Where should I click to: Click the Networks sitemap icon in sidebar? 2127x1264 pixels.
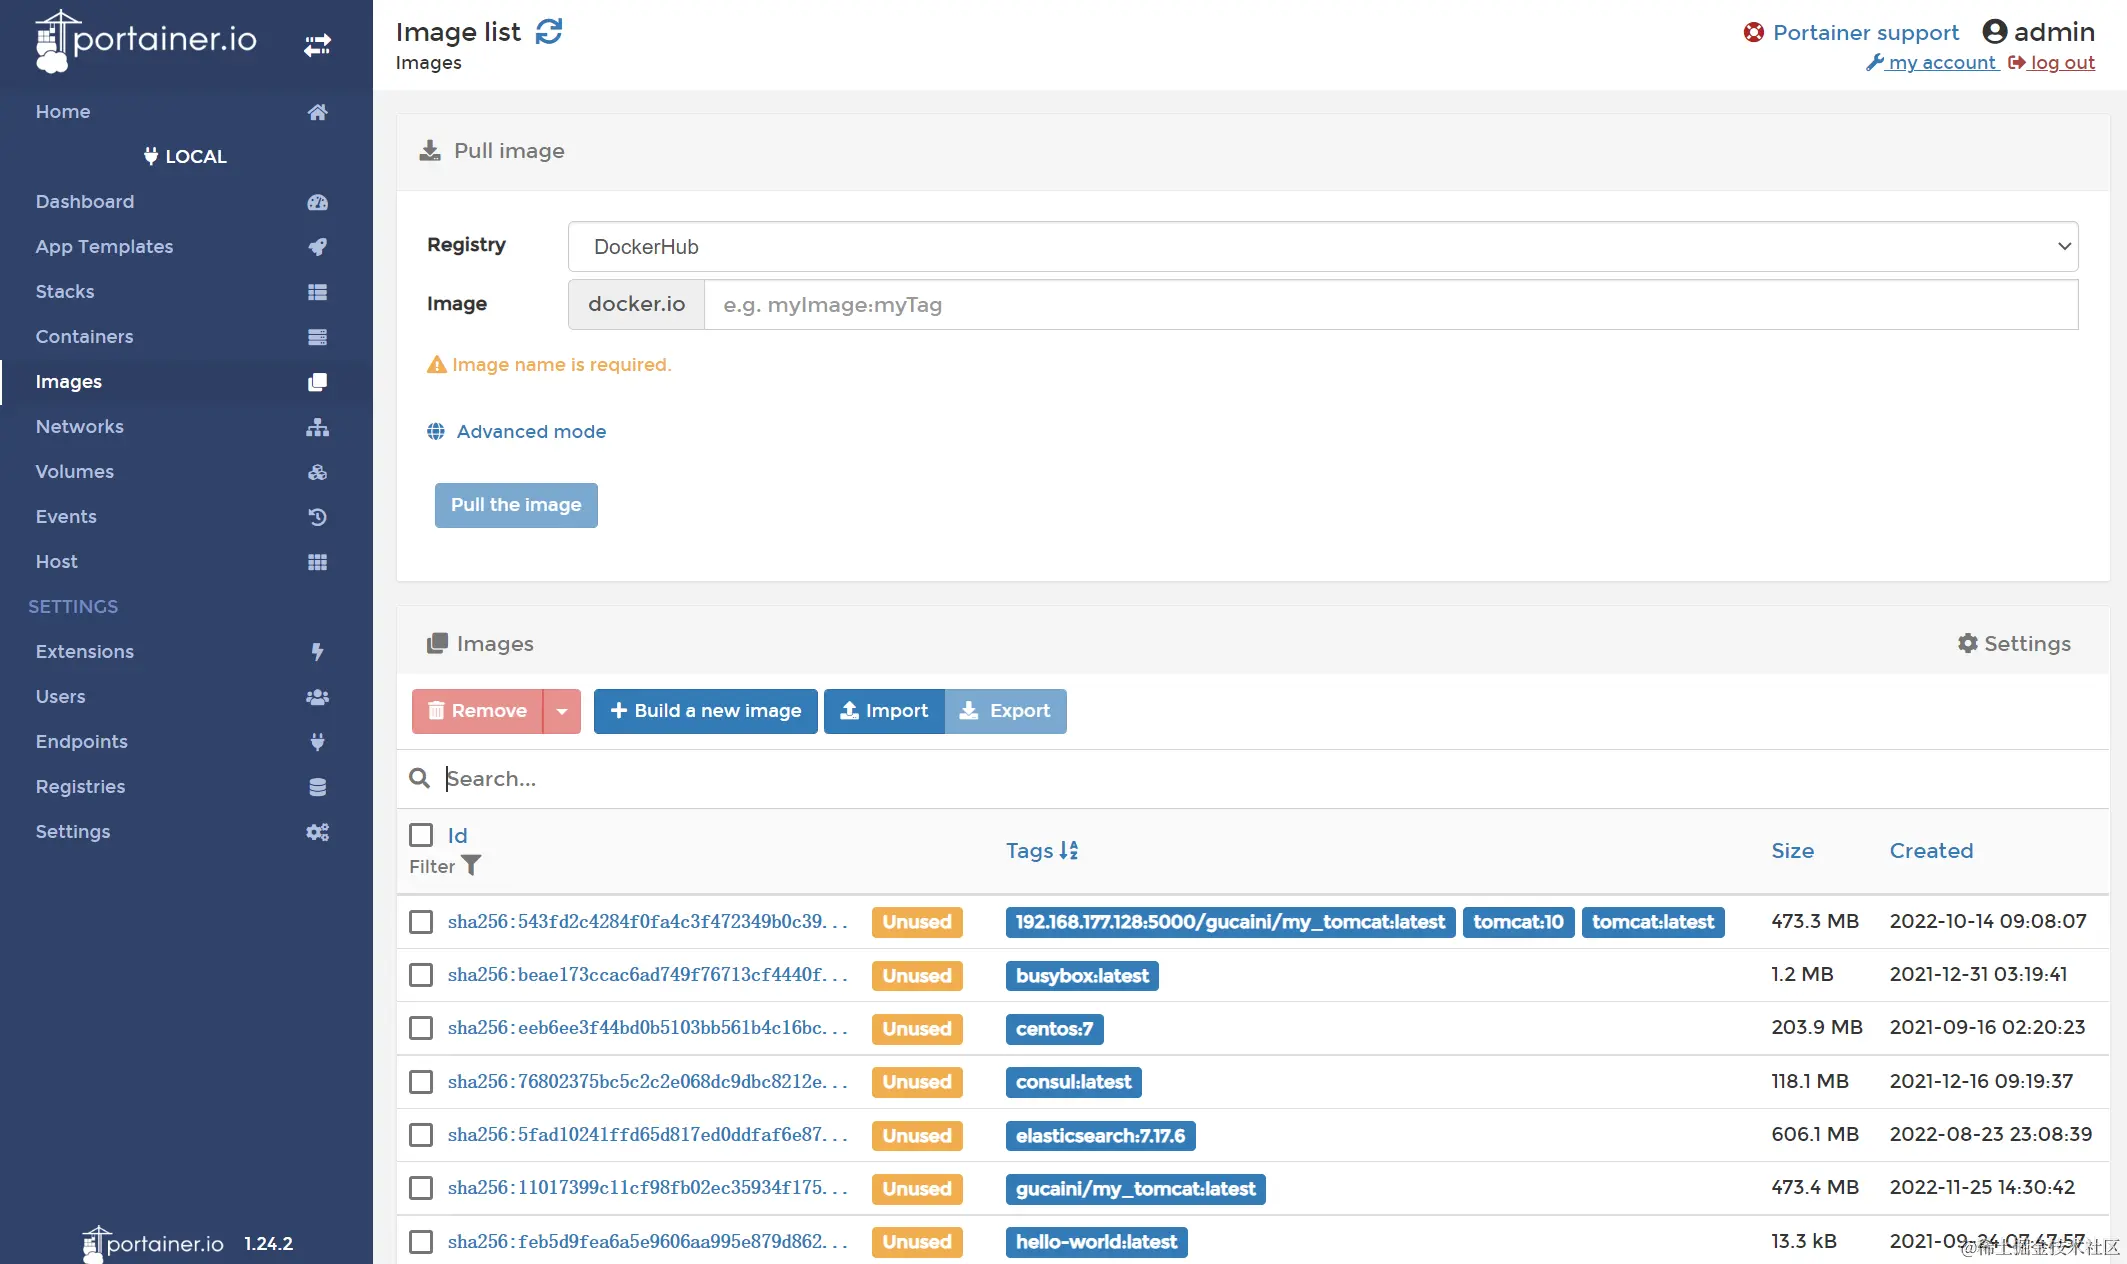click(x=317, y=427)
